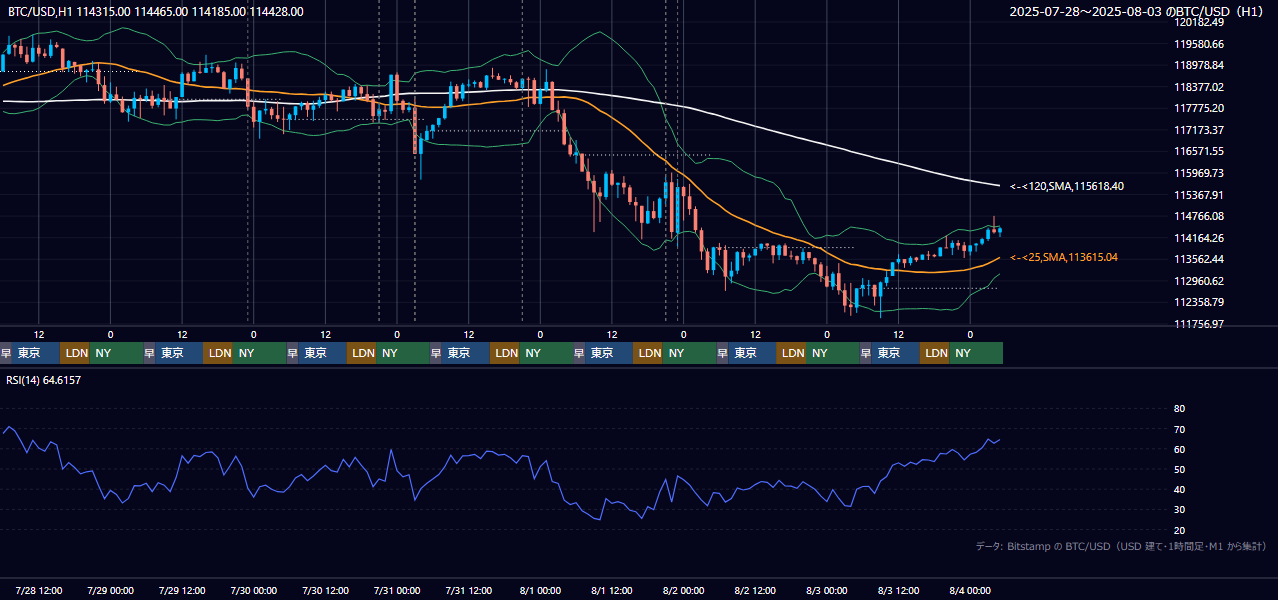1278x600 pixels.
Task: Click the RSI(14) 64.6157 indicator title
Action: pos(44,380)
